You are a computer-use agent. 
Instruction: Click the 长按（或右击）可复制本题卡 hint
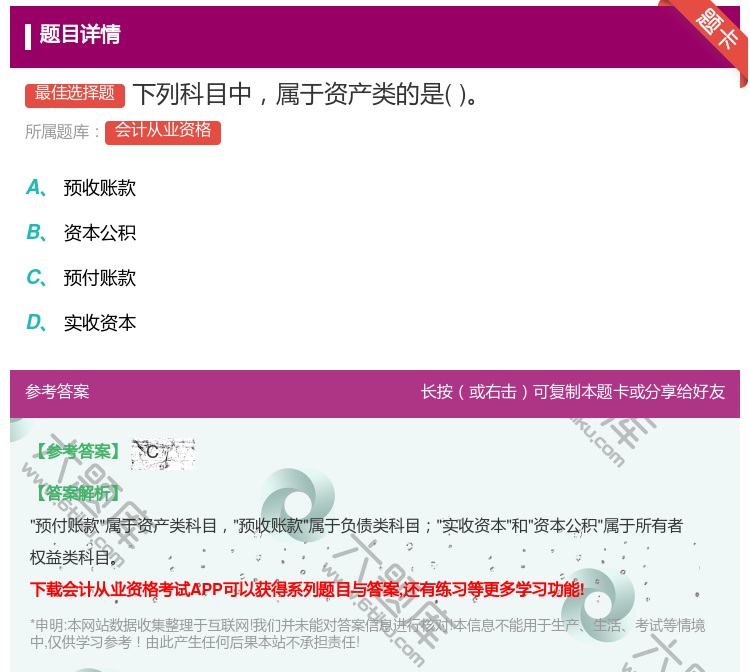point(573,392)
